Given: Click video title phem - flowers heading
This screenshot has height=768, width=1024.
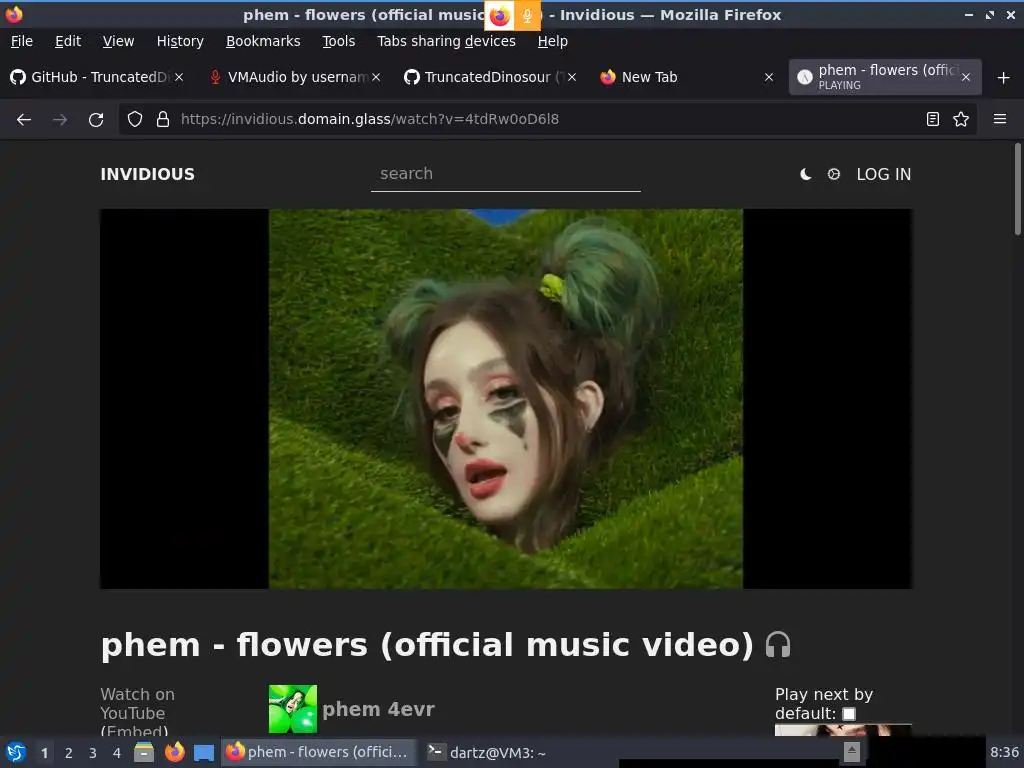Looking at the screenshot, I should tap(428, 645).
